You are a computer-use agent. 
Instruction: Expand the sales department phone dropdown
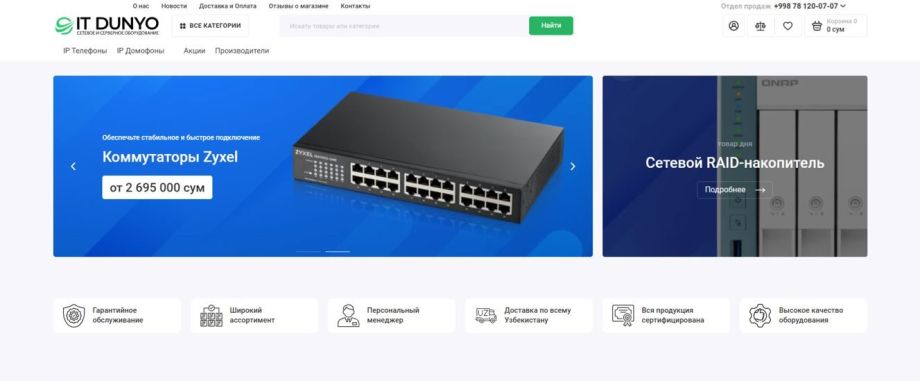[843, 6]
